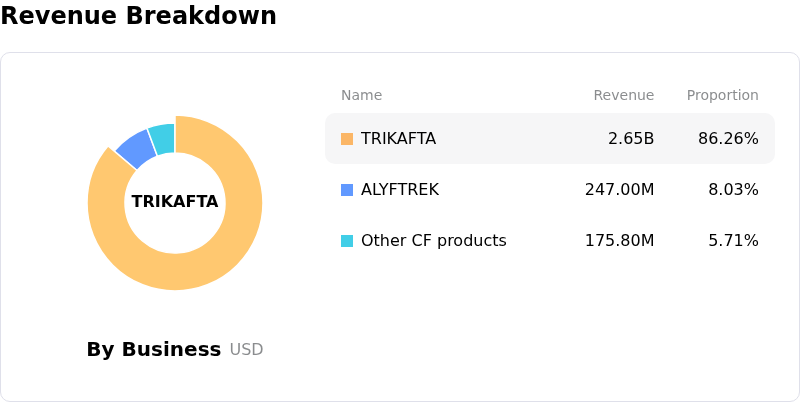Select the TRIKAFTA row in the table
Viewport: 800px width, 402px height.
(x=549, y=139)
